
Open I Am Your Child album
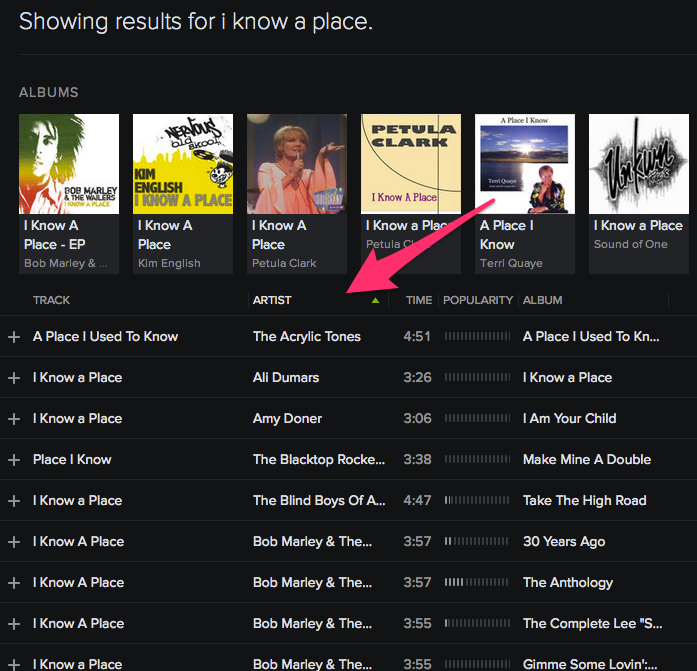point(569,419)
